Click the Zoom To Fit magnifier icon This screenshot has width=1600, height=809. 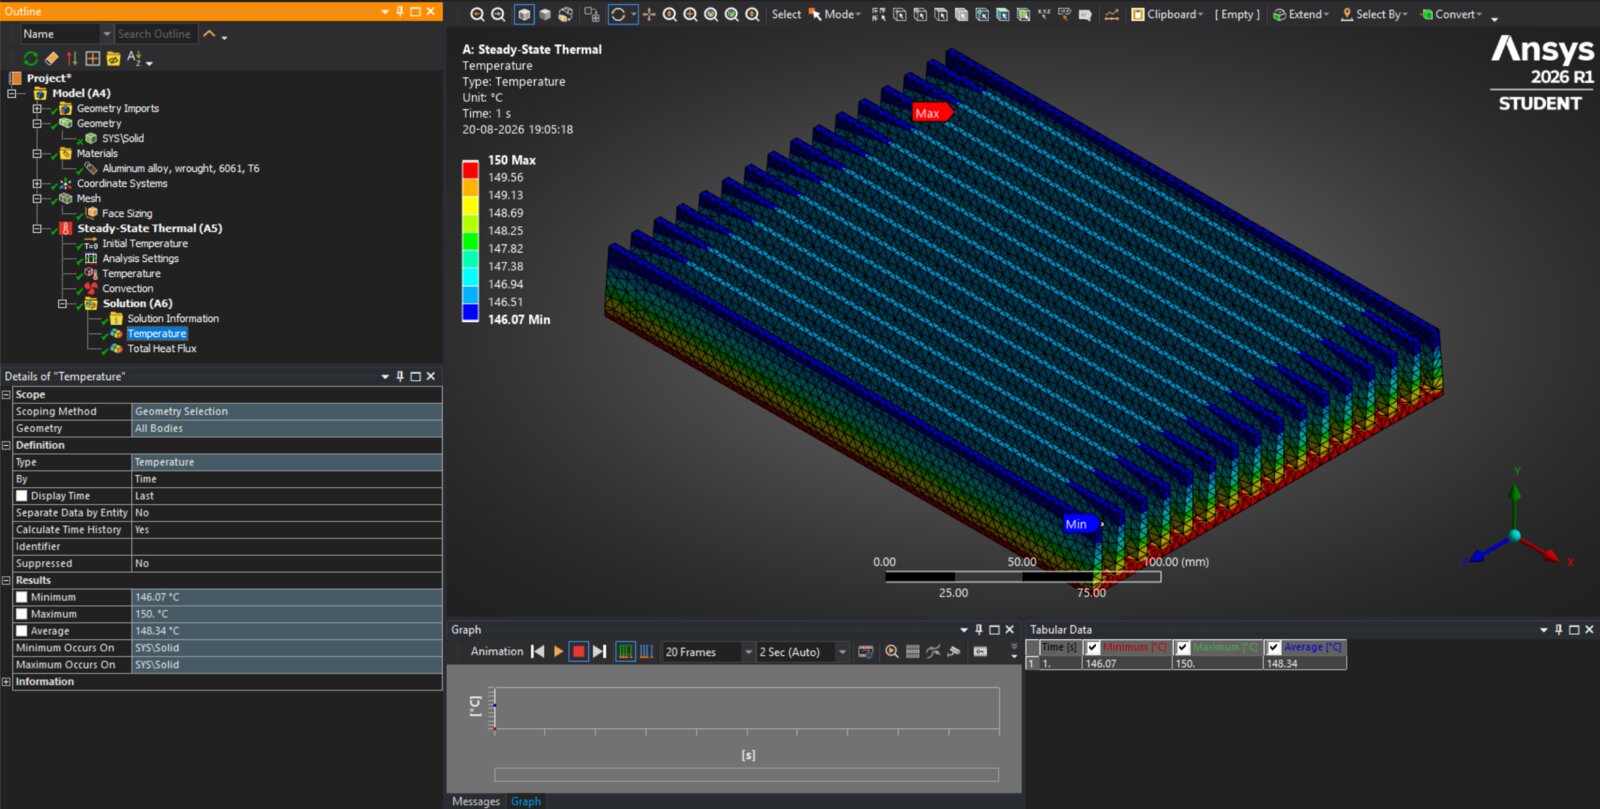(711, 14)
